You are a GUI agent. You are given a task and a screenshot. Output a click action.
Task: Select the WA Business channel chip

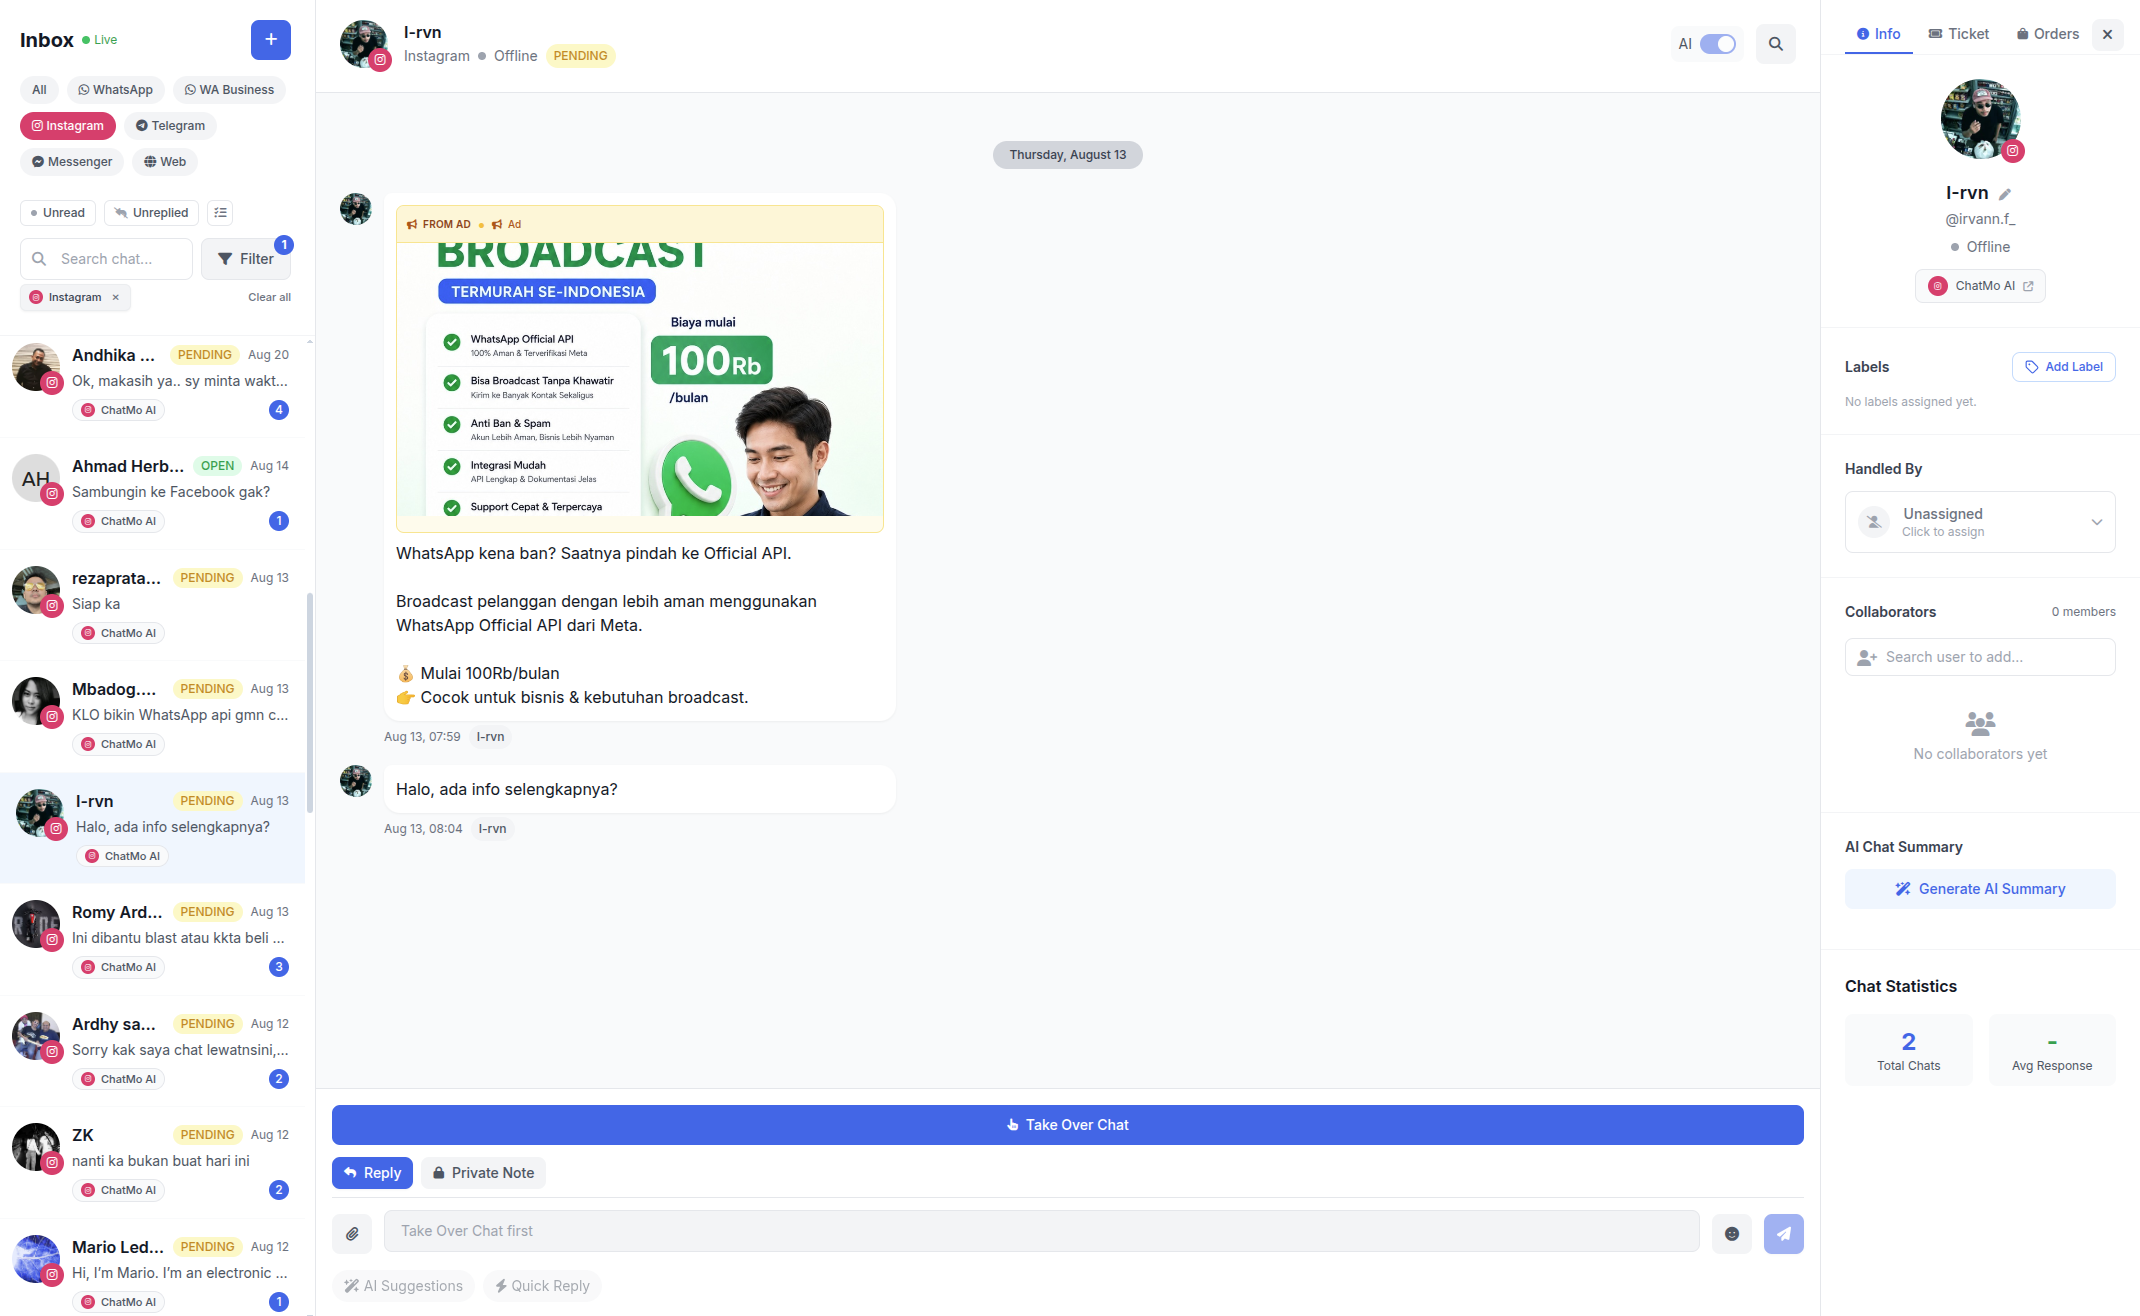229,90
